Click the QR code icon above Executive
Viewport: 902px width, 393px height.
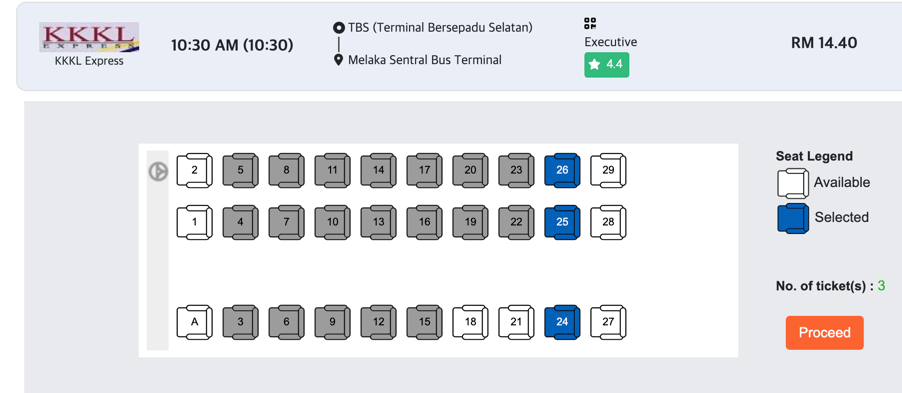click(590, 24)
